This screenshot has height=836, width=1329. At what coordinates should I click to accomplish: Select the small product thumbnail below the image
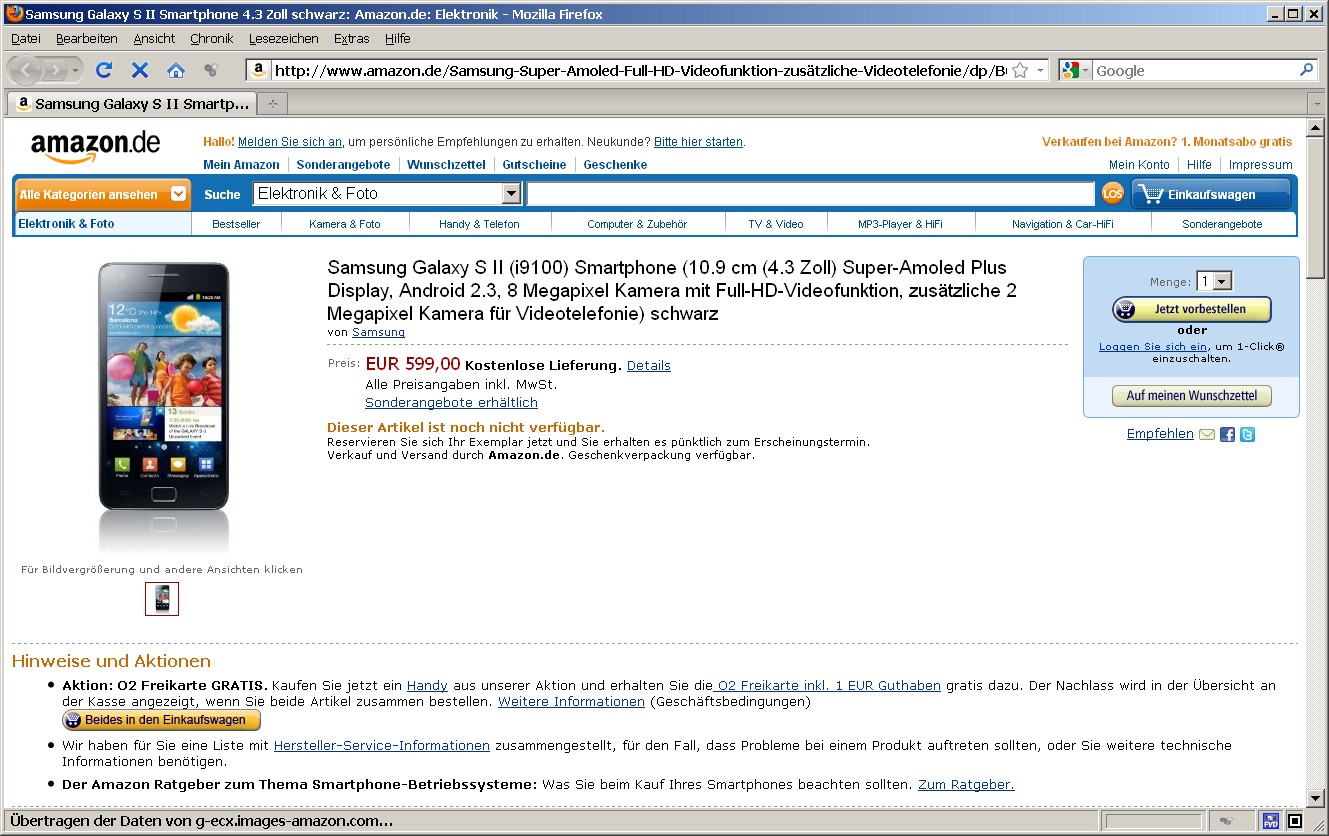(x=162, y=598)
